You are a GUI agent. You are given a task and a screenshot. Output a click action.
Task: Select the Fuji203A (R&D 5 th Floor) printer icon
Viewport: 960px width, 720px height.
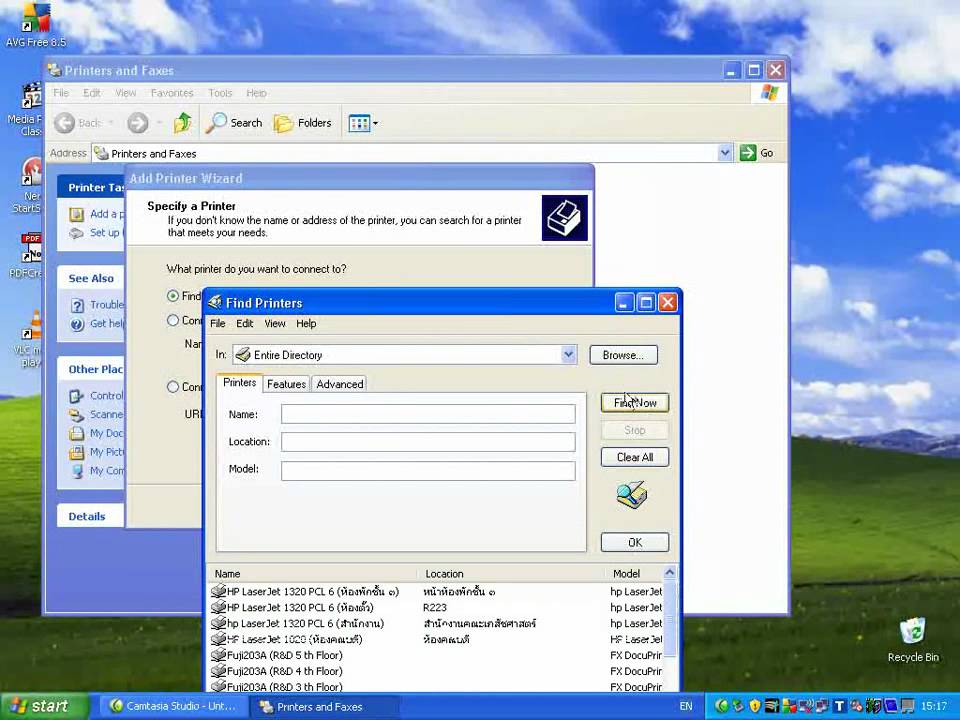coord(218,655)
